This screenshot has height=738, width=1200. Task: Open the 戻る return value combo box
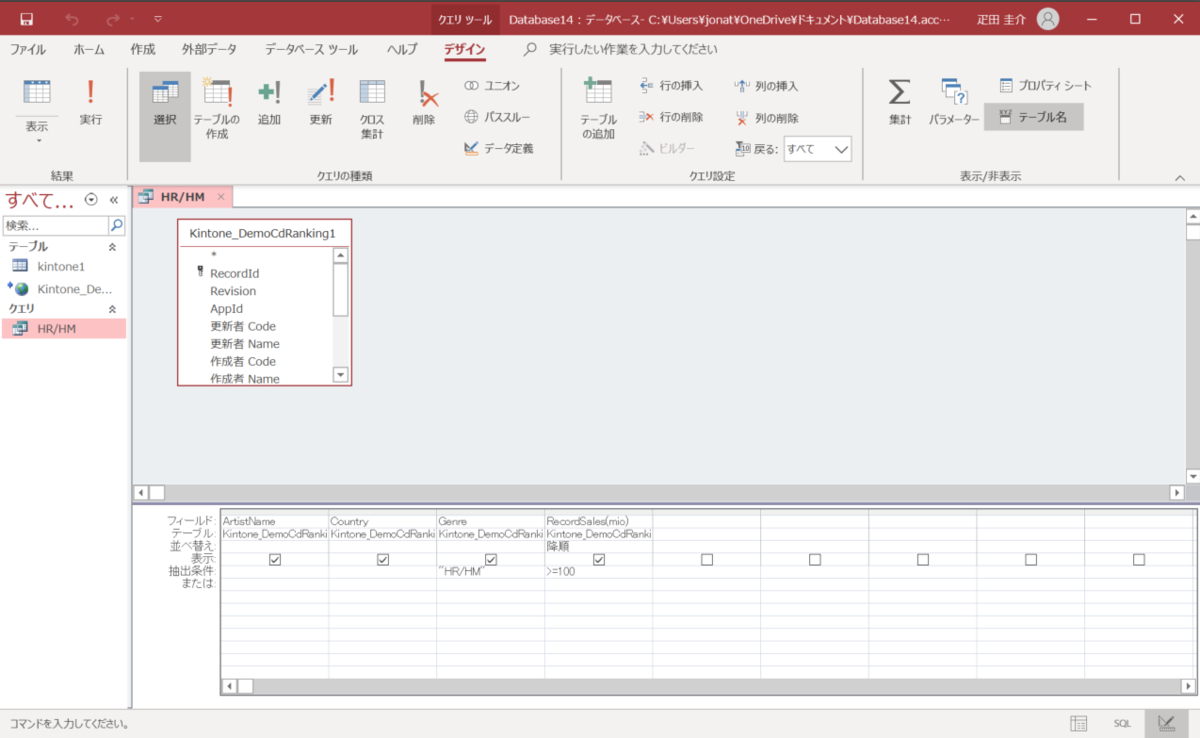coord(817,149)
